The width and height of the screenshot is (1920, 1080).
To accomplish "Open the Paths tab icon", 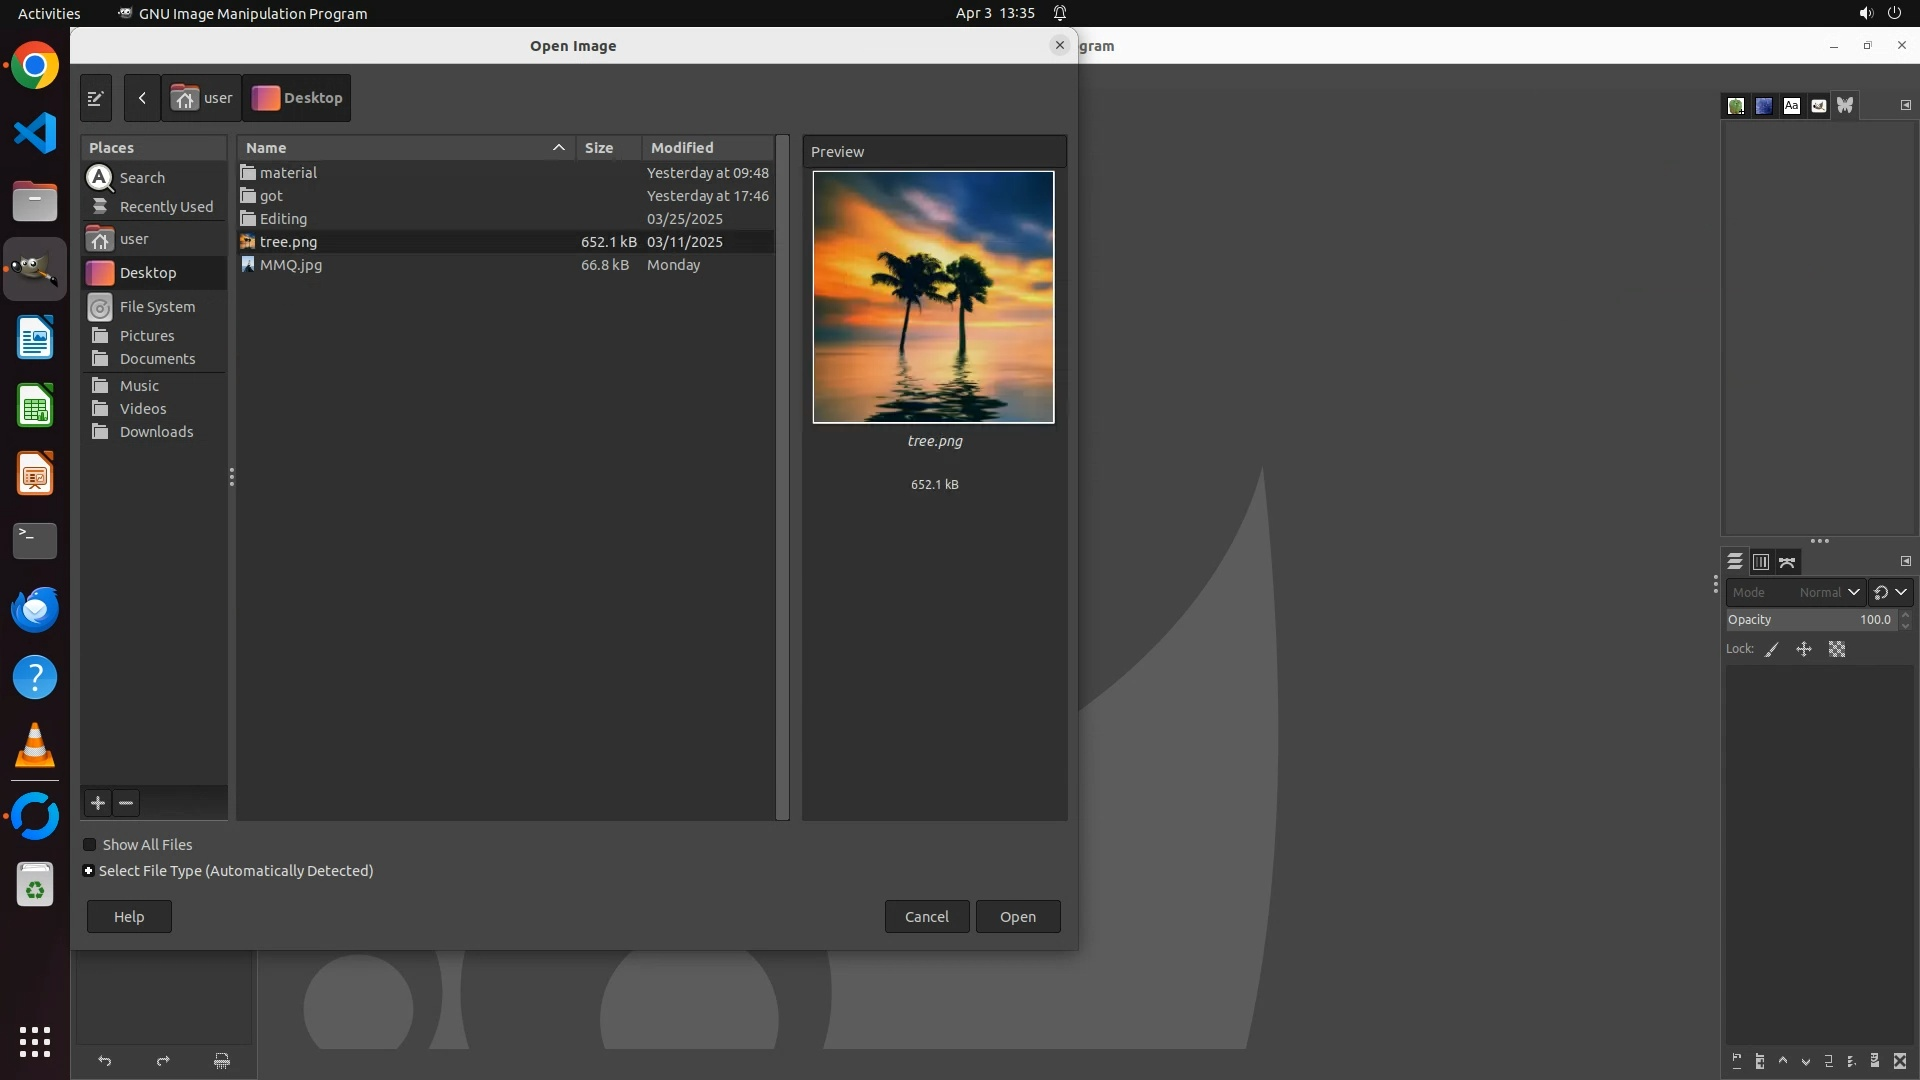I will pyautogui.click(x=1787, y=563).
